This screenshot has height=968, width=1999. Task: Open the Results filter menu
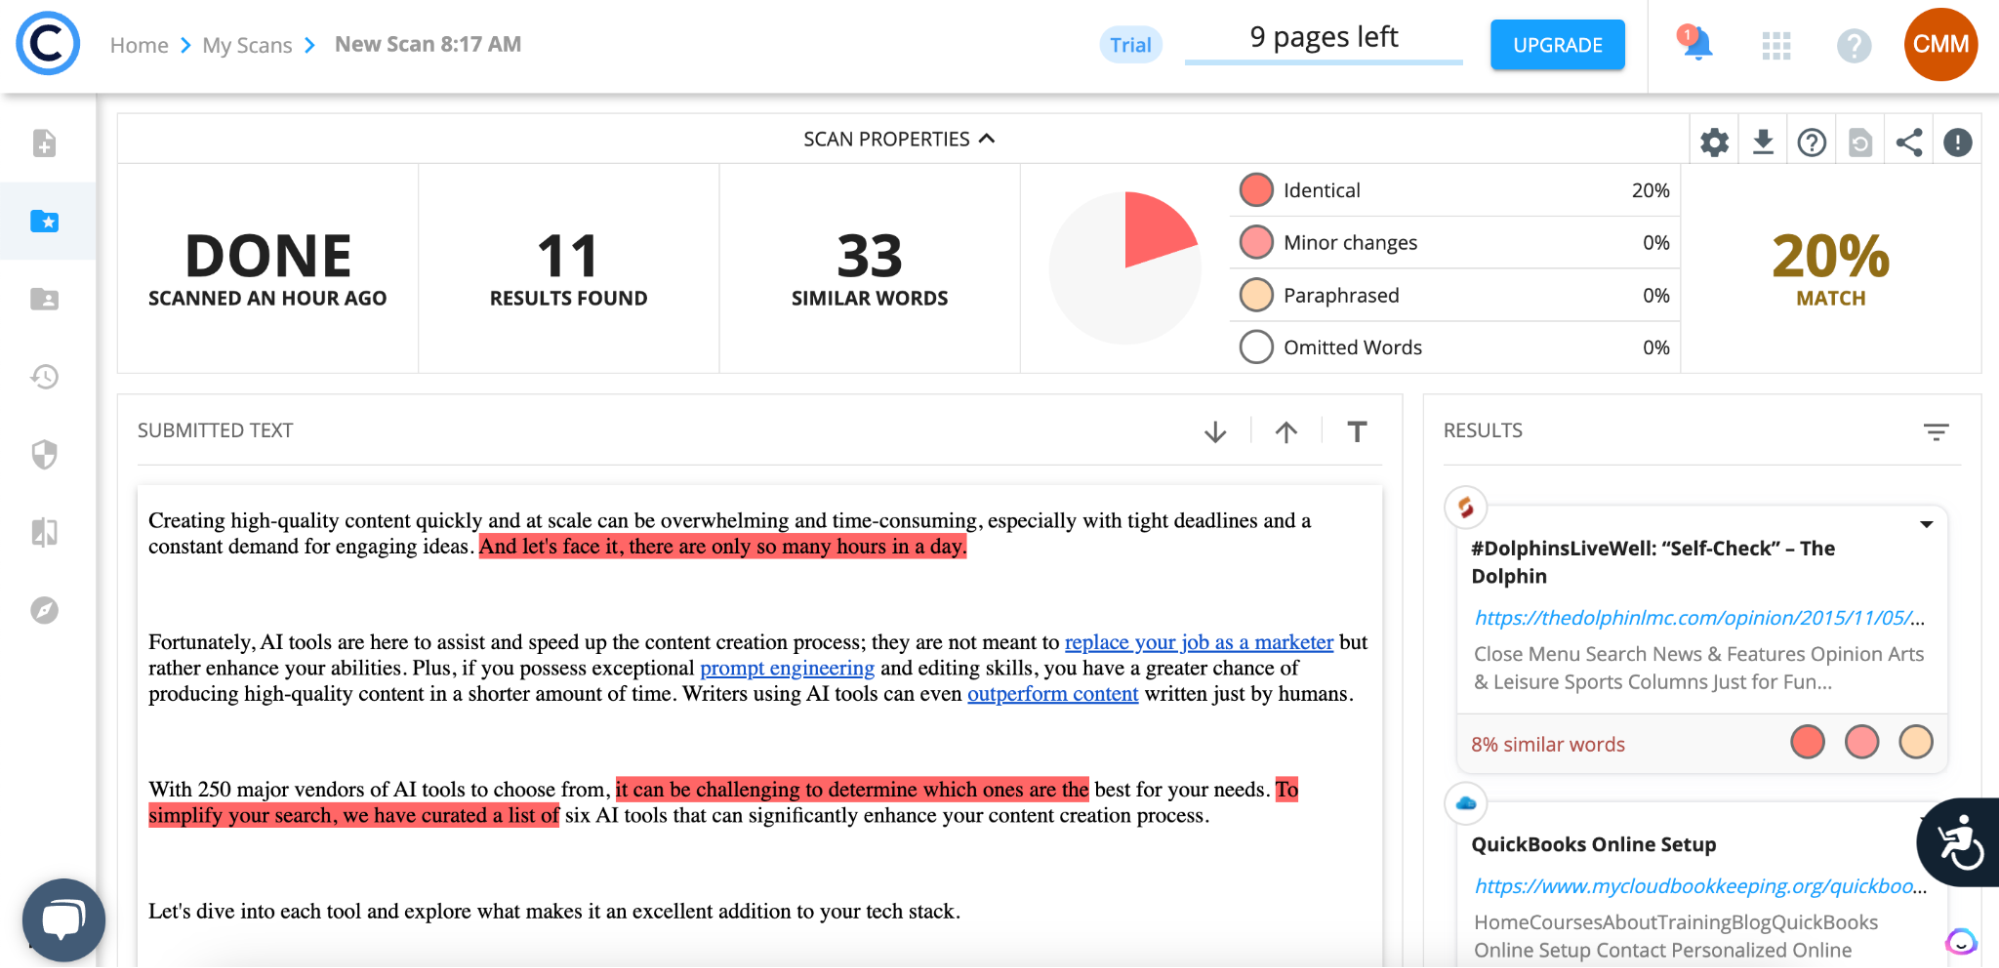click(1936, 432)
